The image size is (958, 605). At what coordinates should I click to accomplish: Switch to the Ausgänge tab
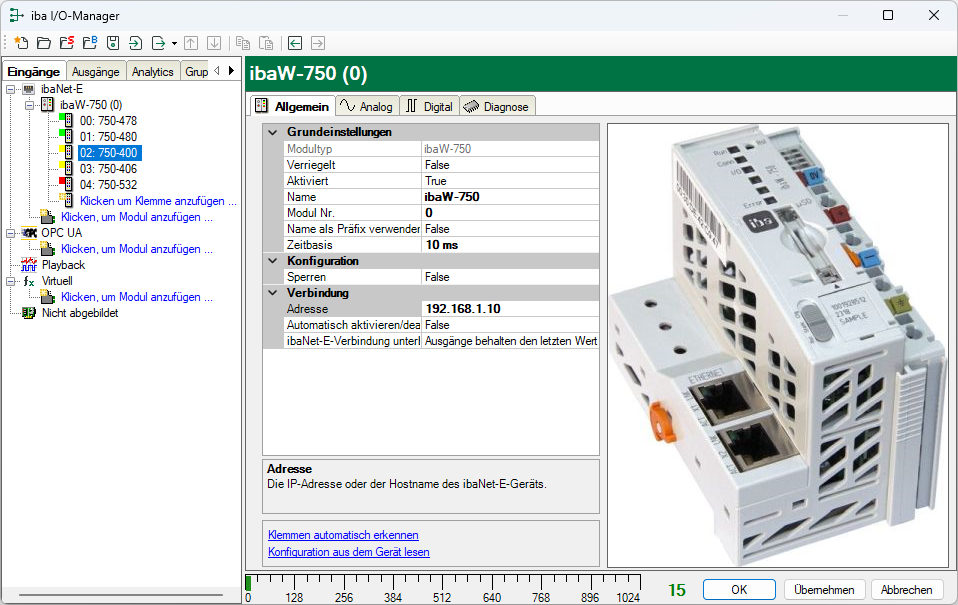click(96, 72)
